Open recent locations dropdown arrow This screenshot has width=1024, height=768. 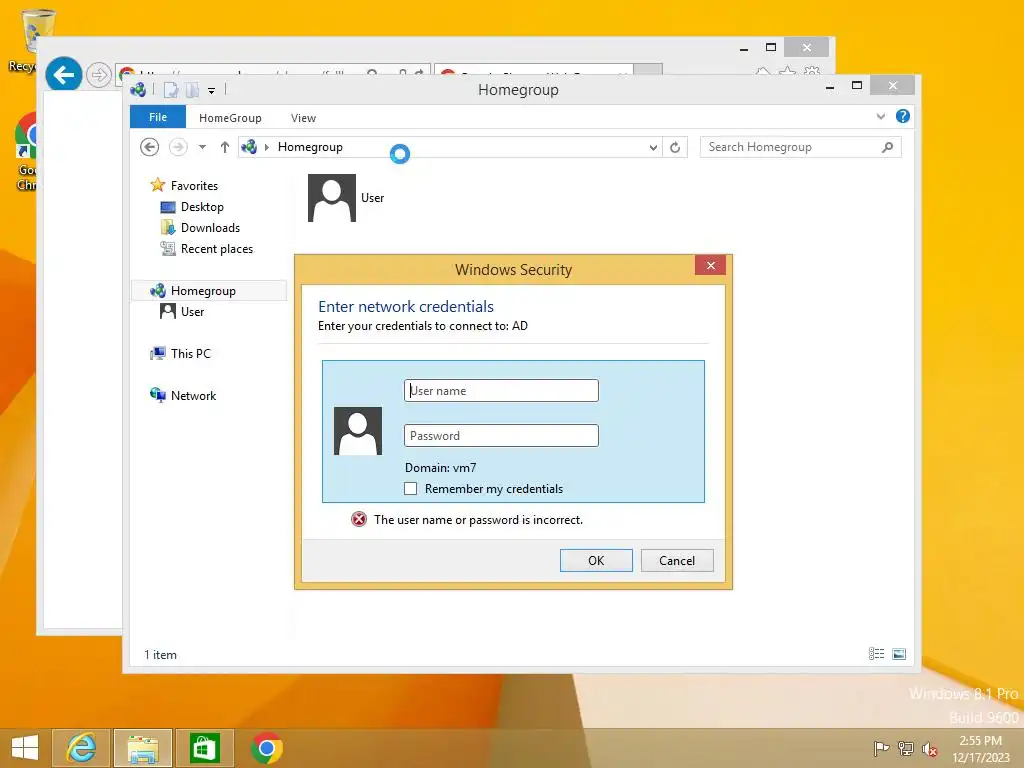(202, 147)
